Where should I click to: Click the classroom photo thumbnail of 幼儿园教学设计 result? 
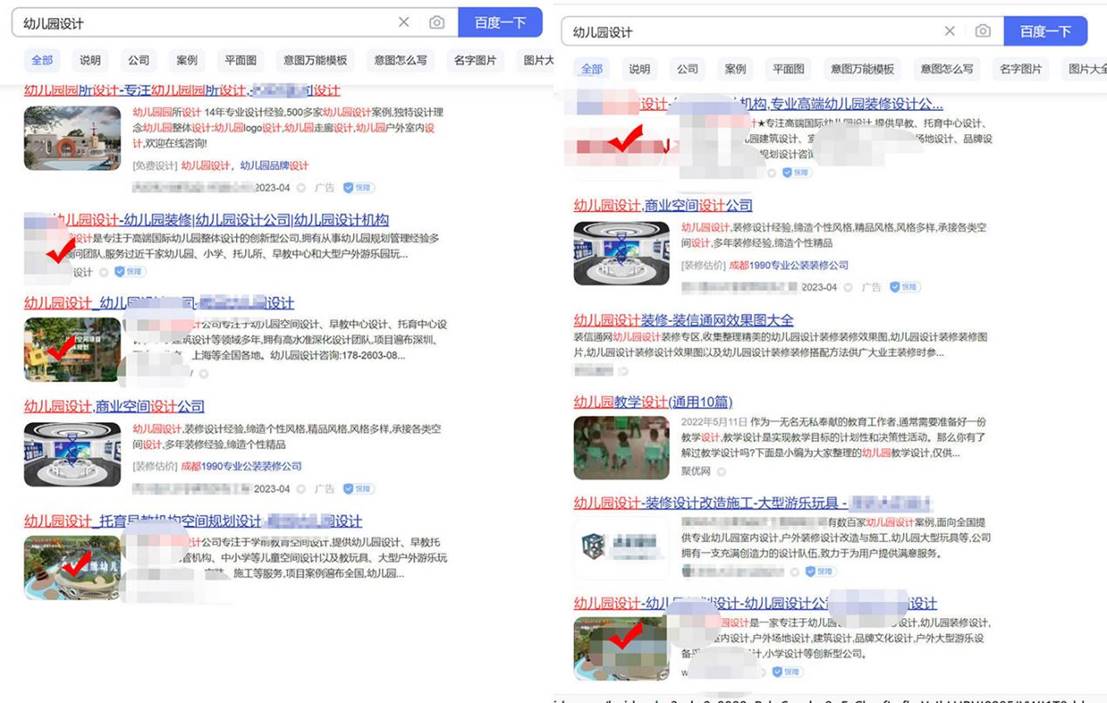624,447
